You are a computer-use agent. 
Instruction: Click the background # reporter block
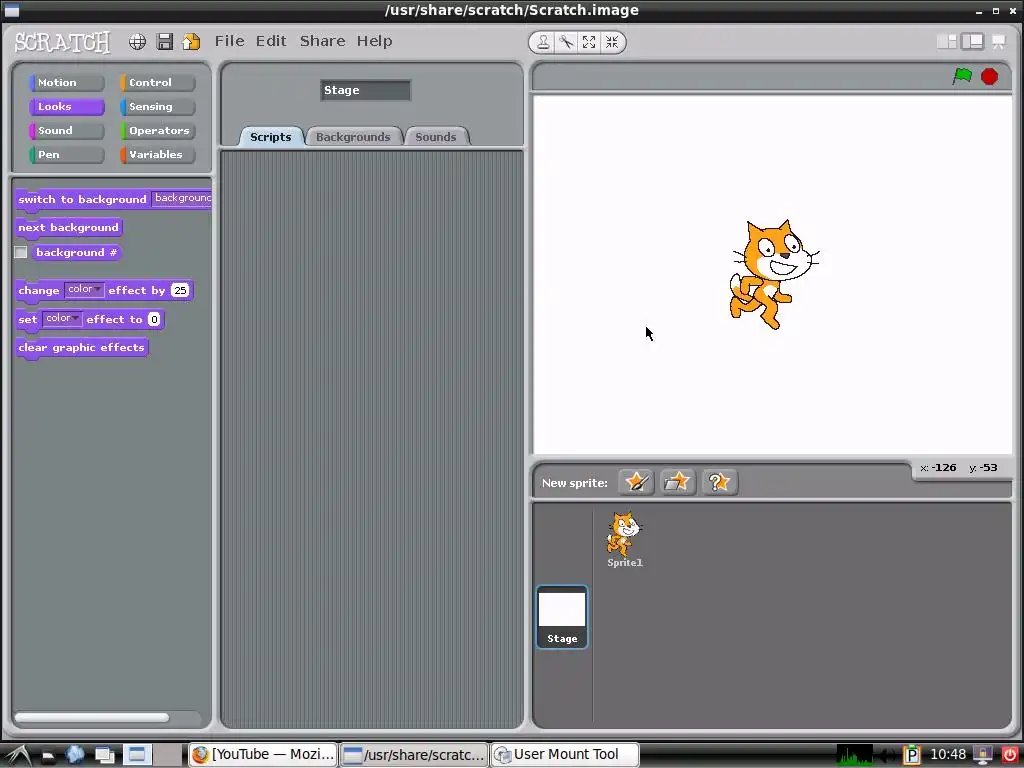(x=76, y=253)
